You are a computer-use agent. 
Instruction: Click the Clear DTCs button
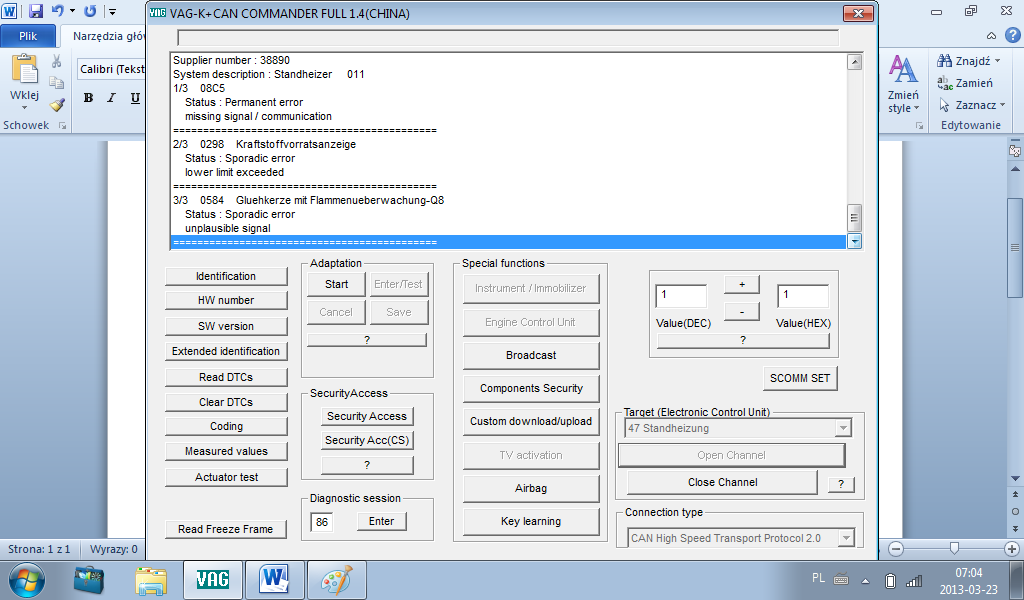(226, 402)
